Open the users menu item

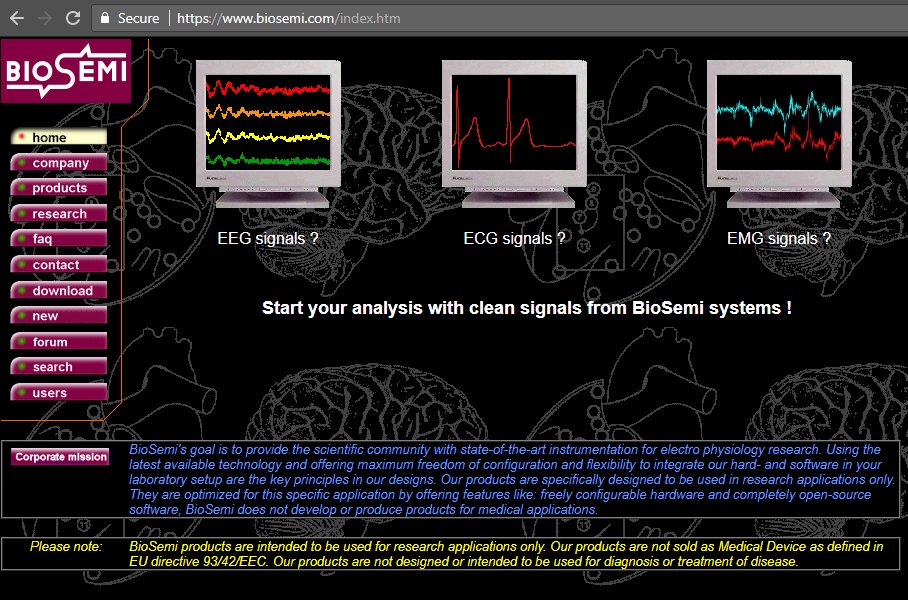coord(58,393)
